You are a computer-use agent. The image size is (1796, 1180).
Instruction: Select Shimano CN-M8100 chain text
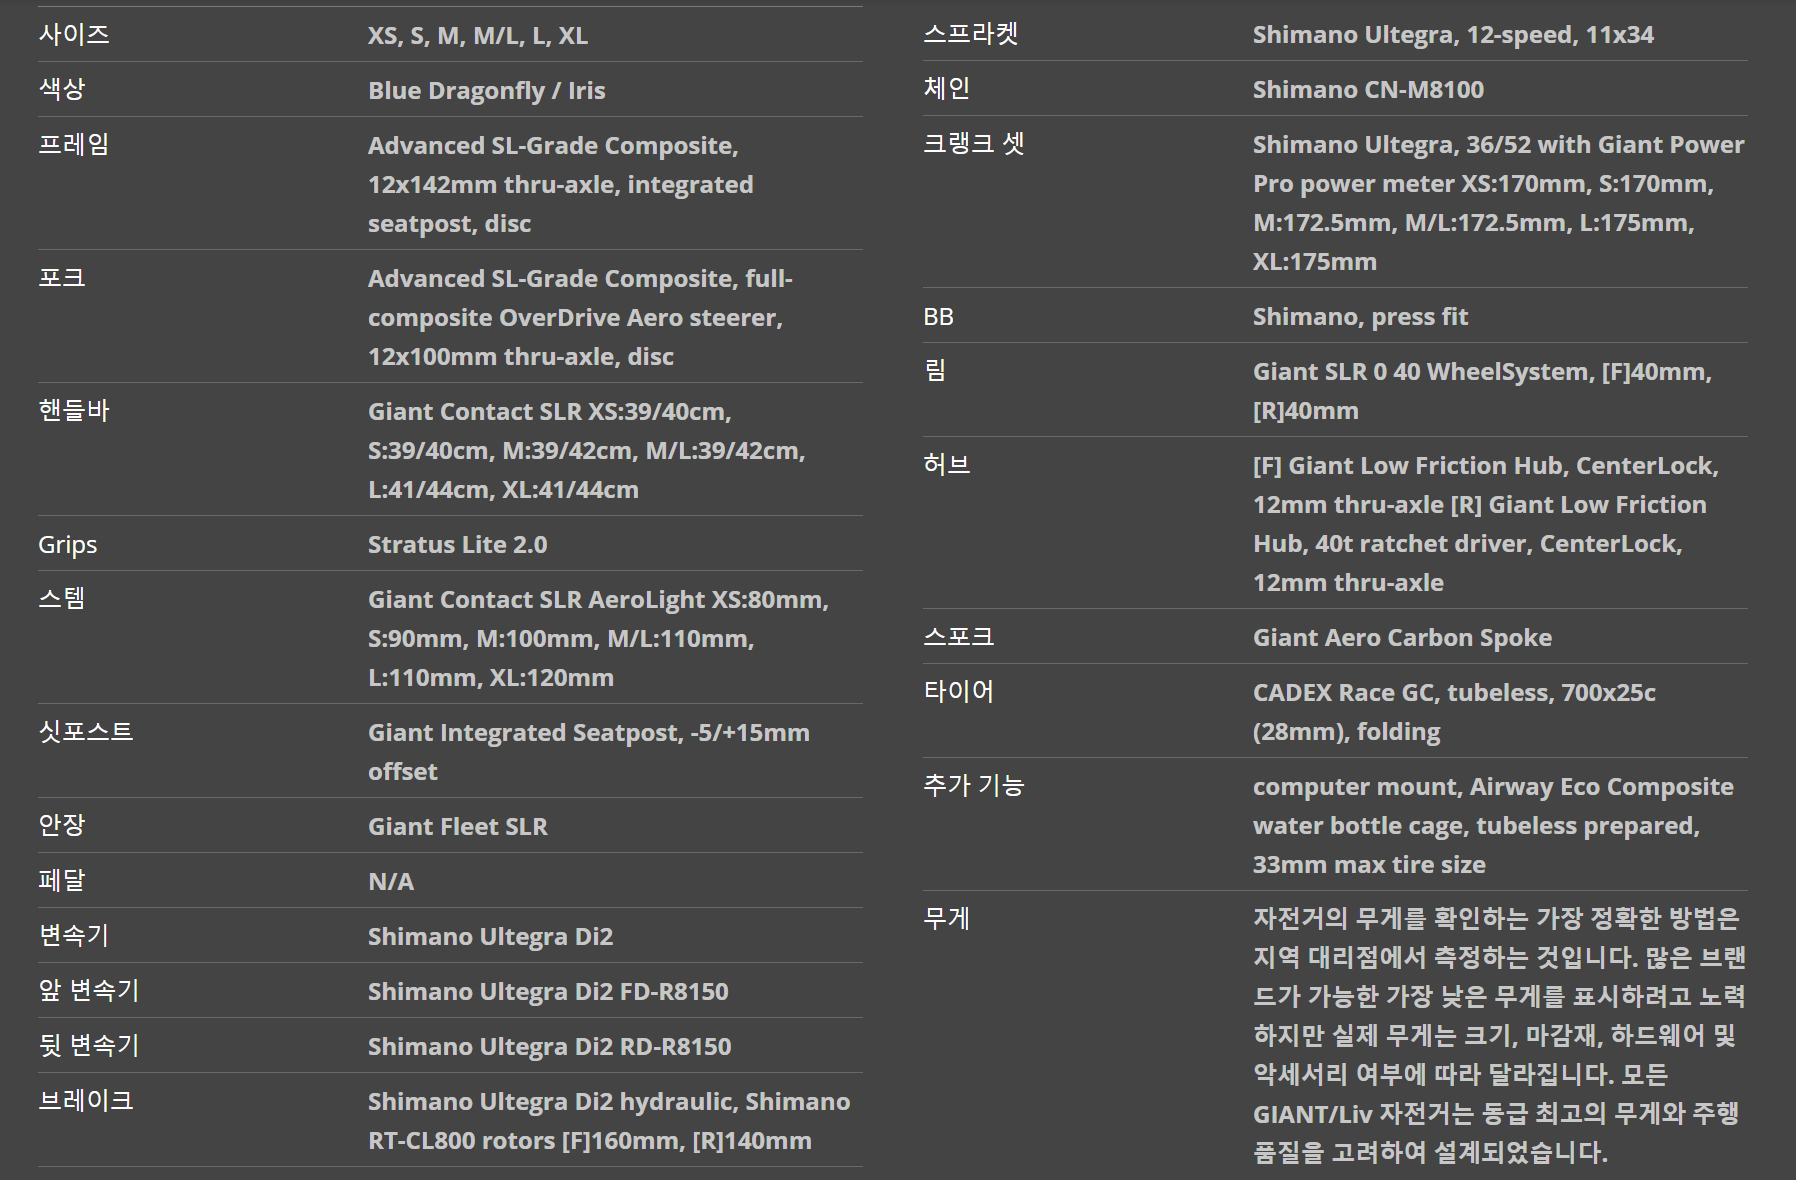1368,90
